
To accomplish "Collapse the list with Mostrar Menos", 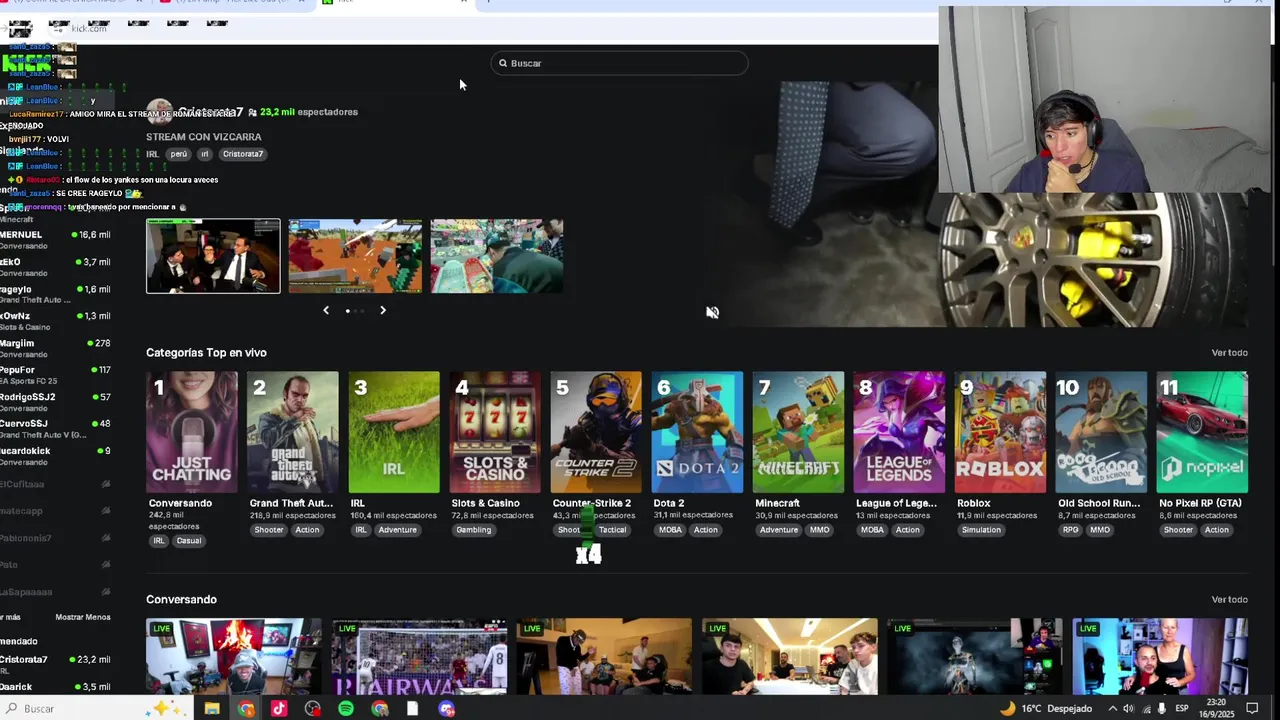I will coord(83,617).
